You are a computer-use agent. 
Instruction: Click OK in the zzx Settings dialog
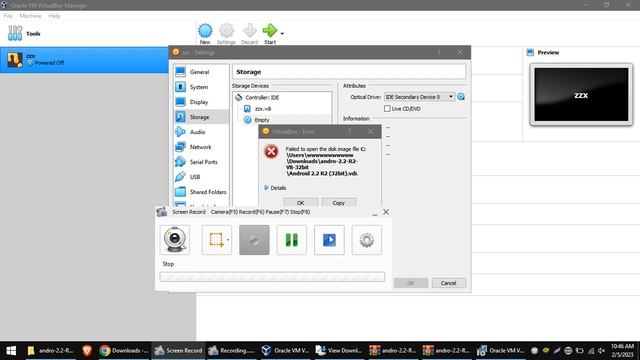pos(411,283)
